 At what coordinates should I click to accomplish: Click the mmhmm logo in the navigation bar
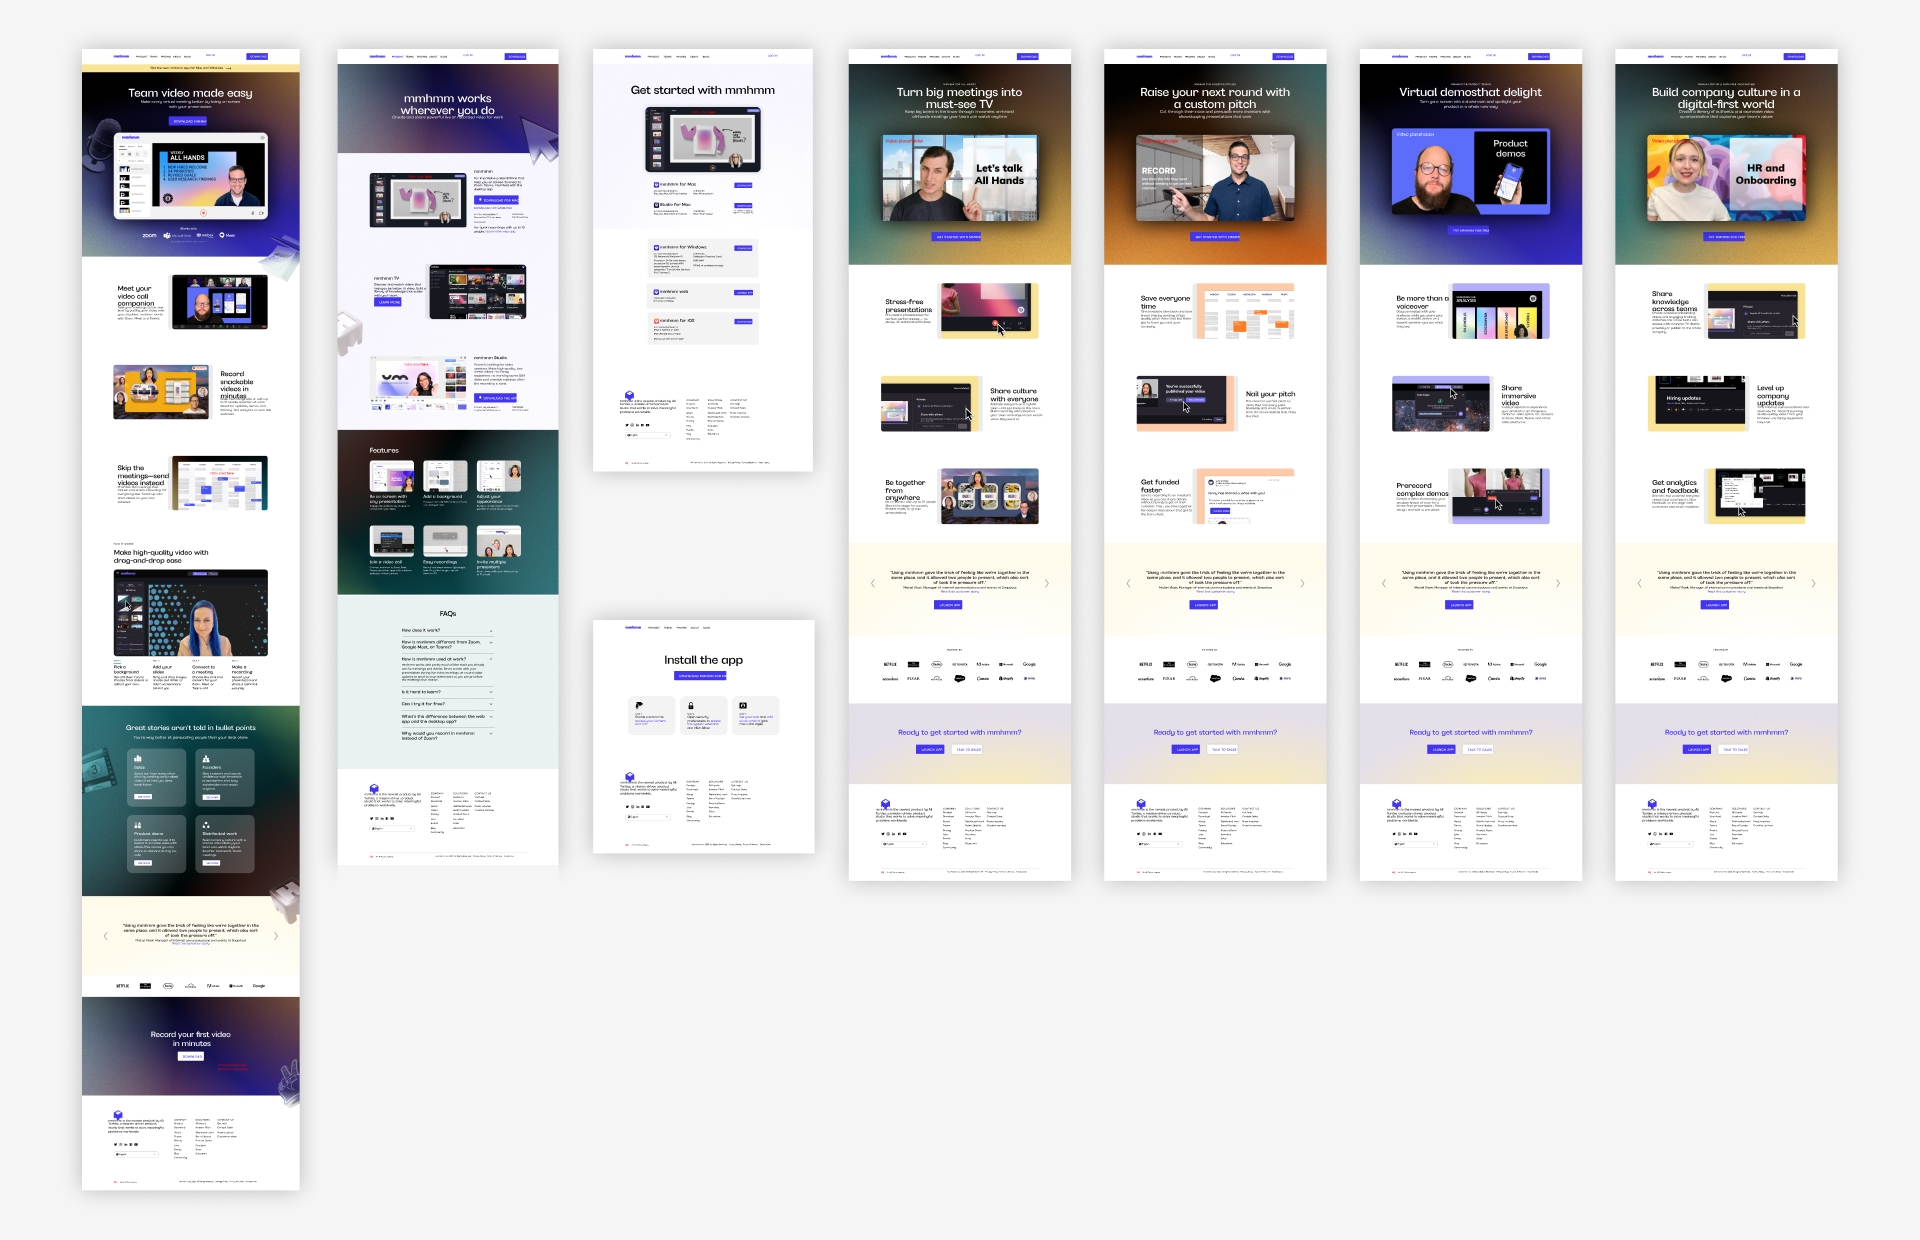point(121,56)
